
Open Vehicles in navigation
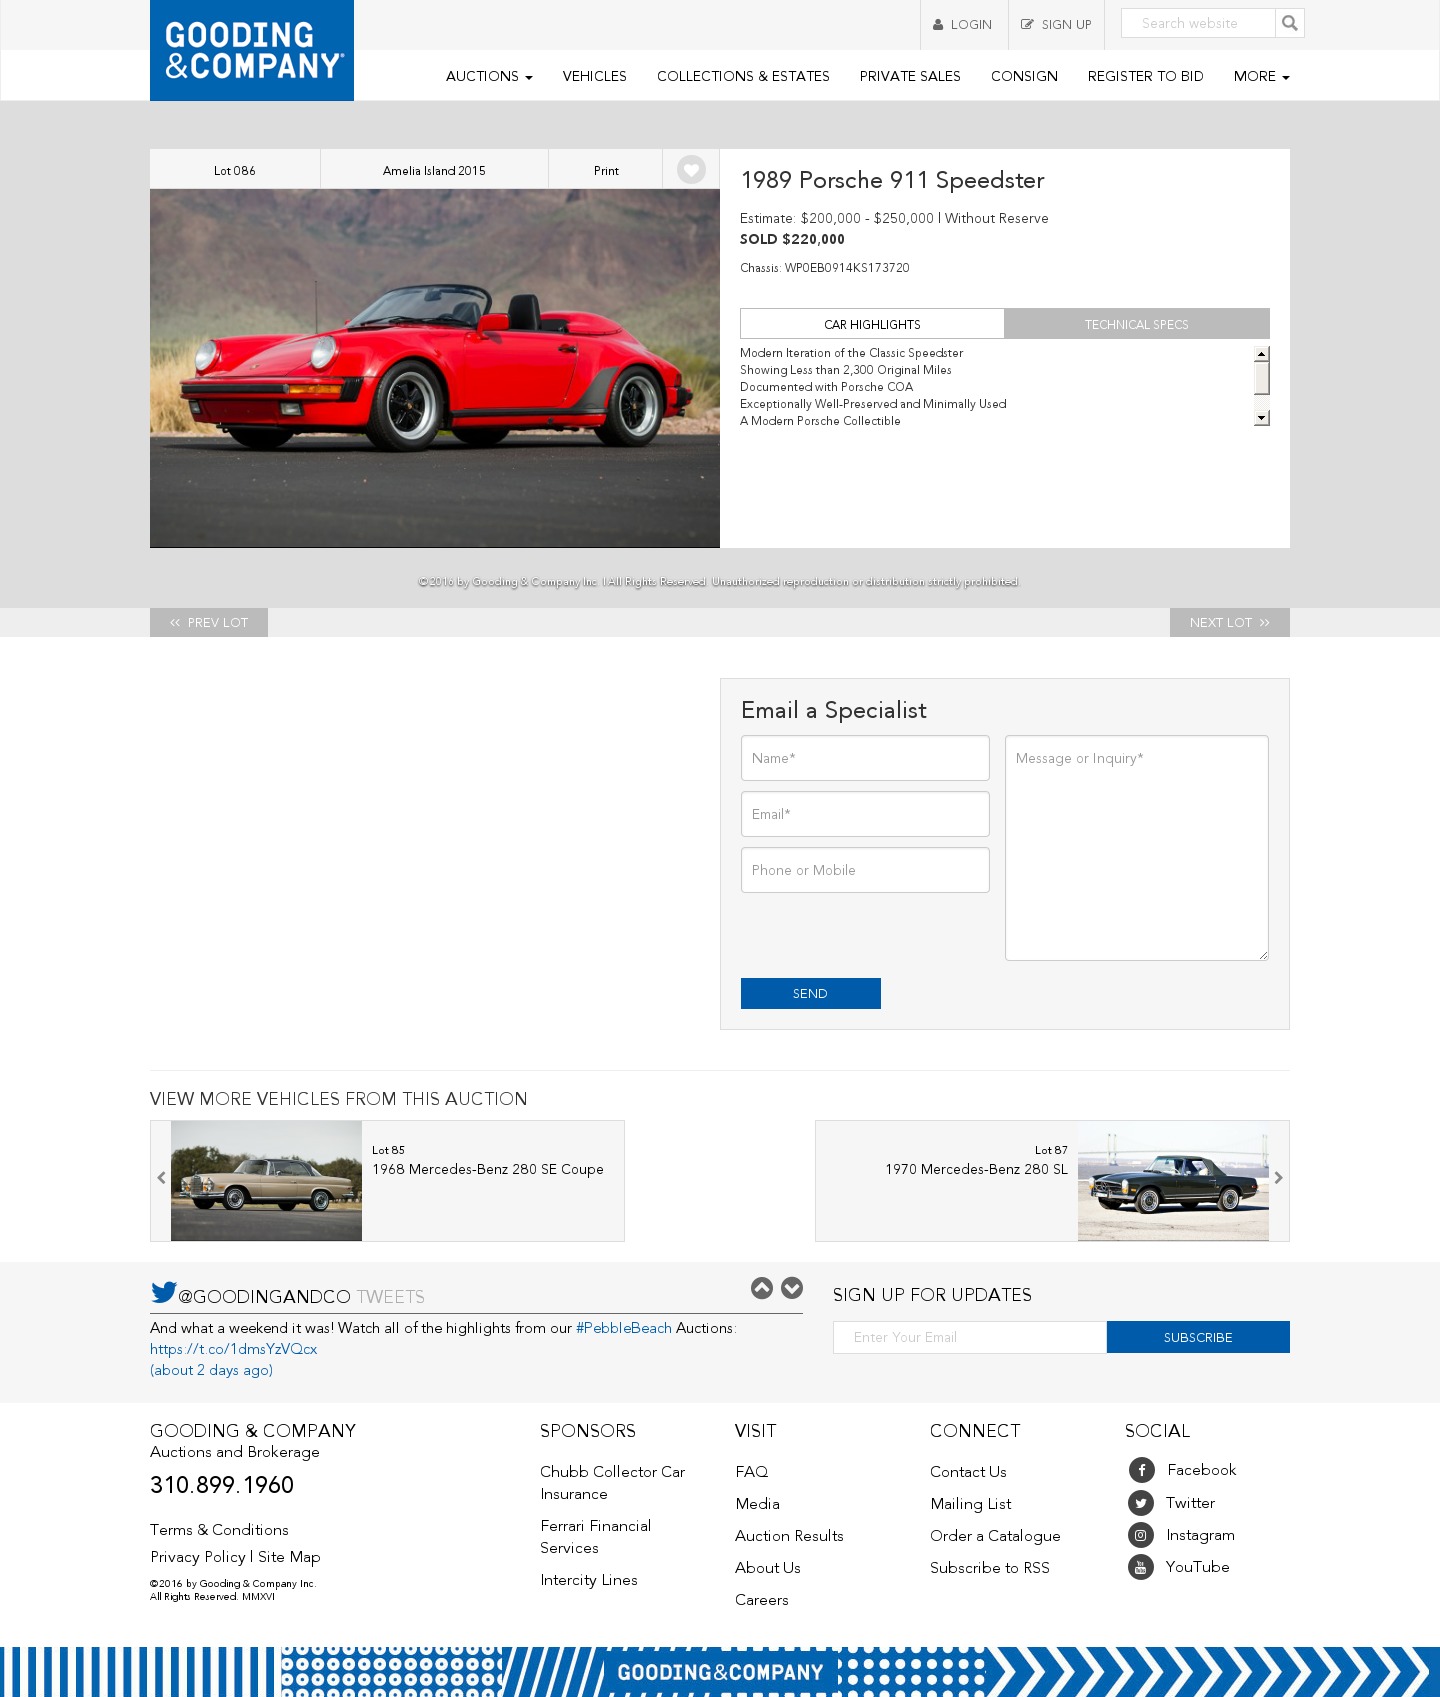[x=594, y=76]
